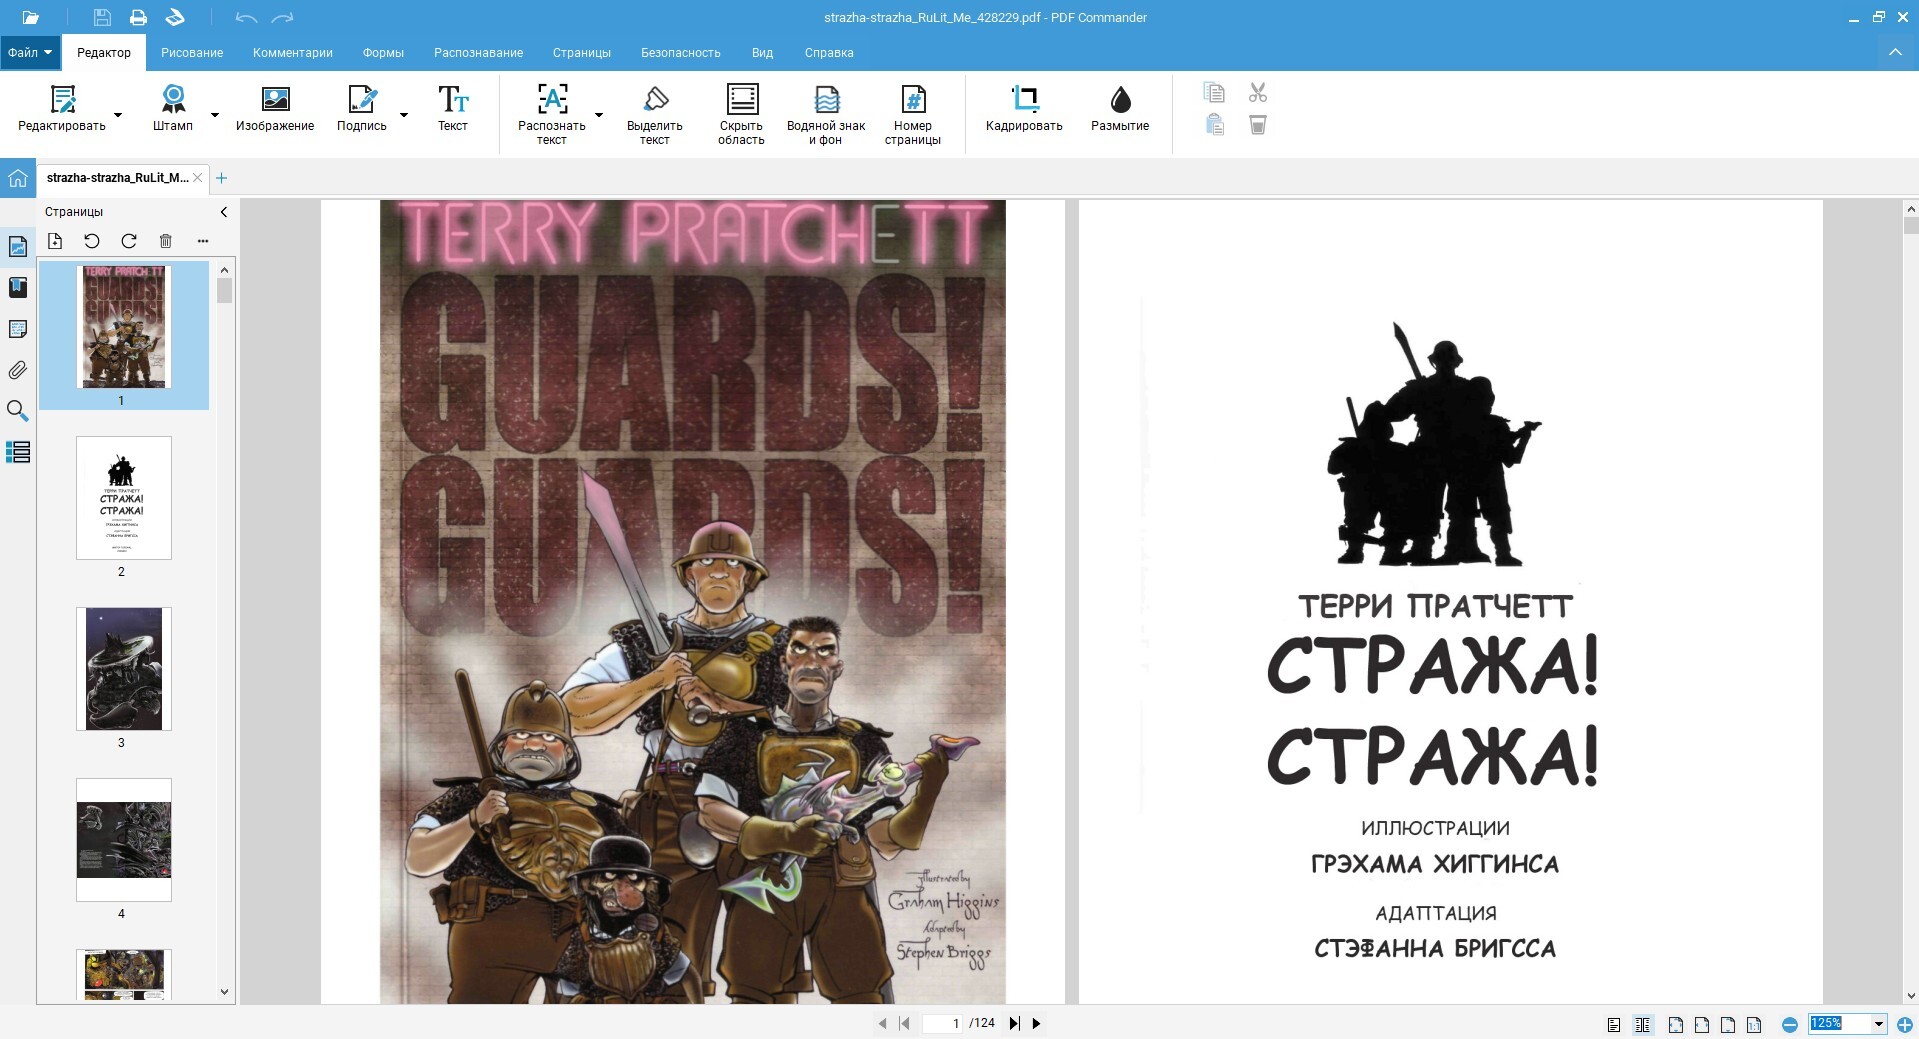
Task: Click the Скрыть область redaction tool
Action: pos(741,115)
